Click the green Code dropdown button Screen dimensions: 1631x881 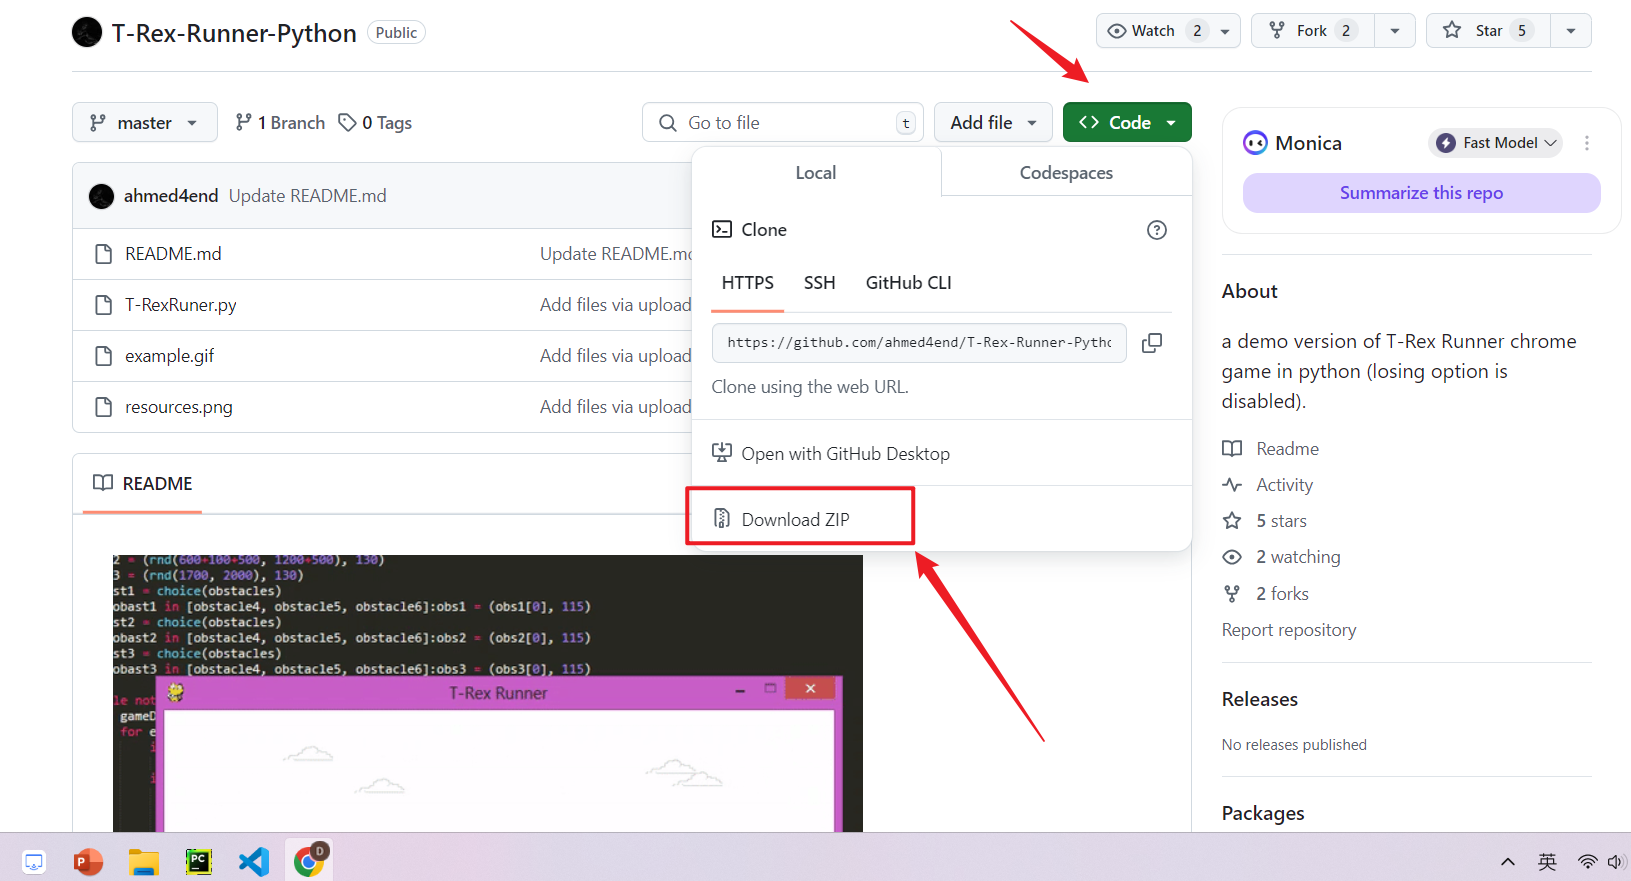click(1127, 122)
